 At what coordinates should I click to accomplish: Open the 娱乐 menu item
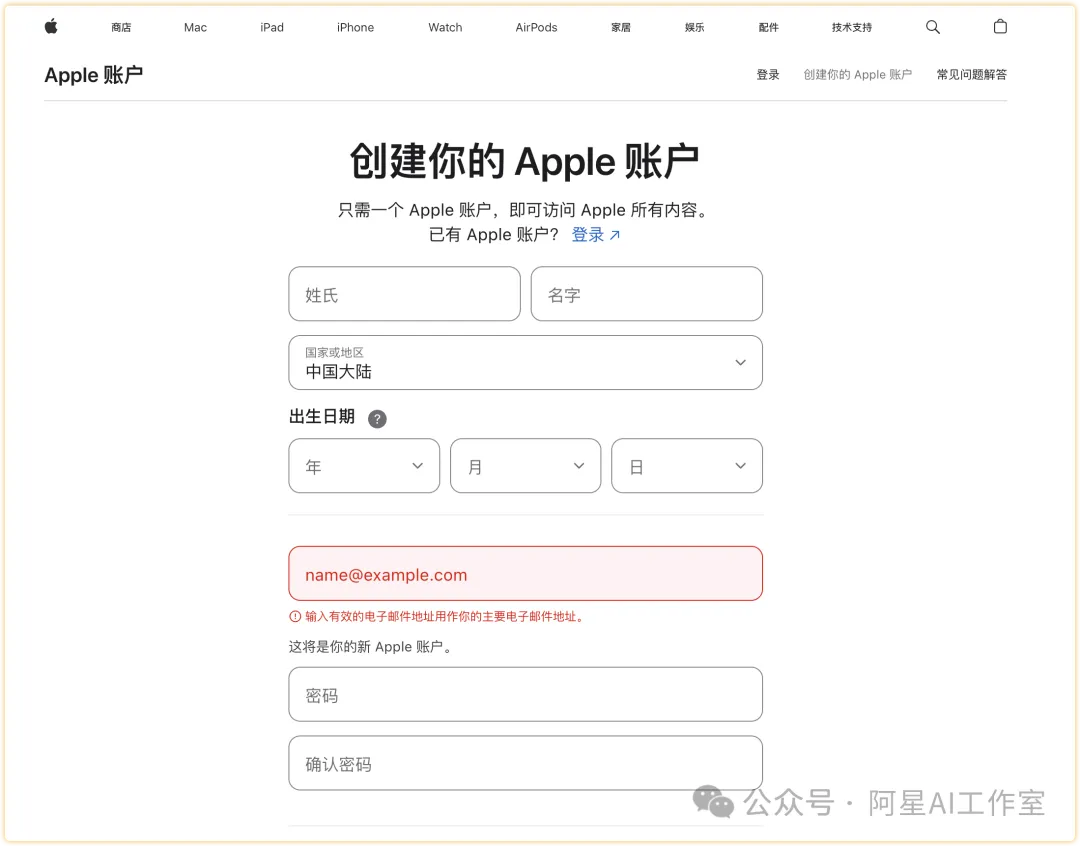694,28
